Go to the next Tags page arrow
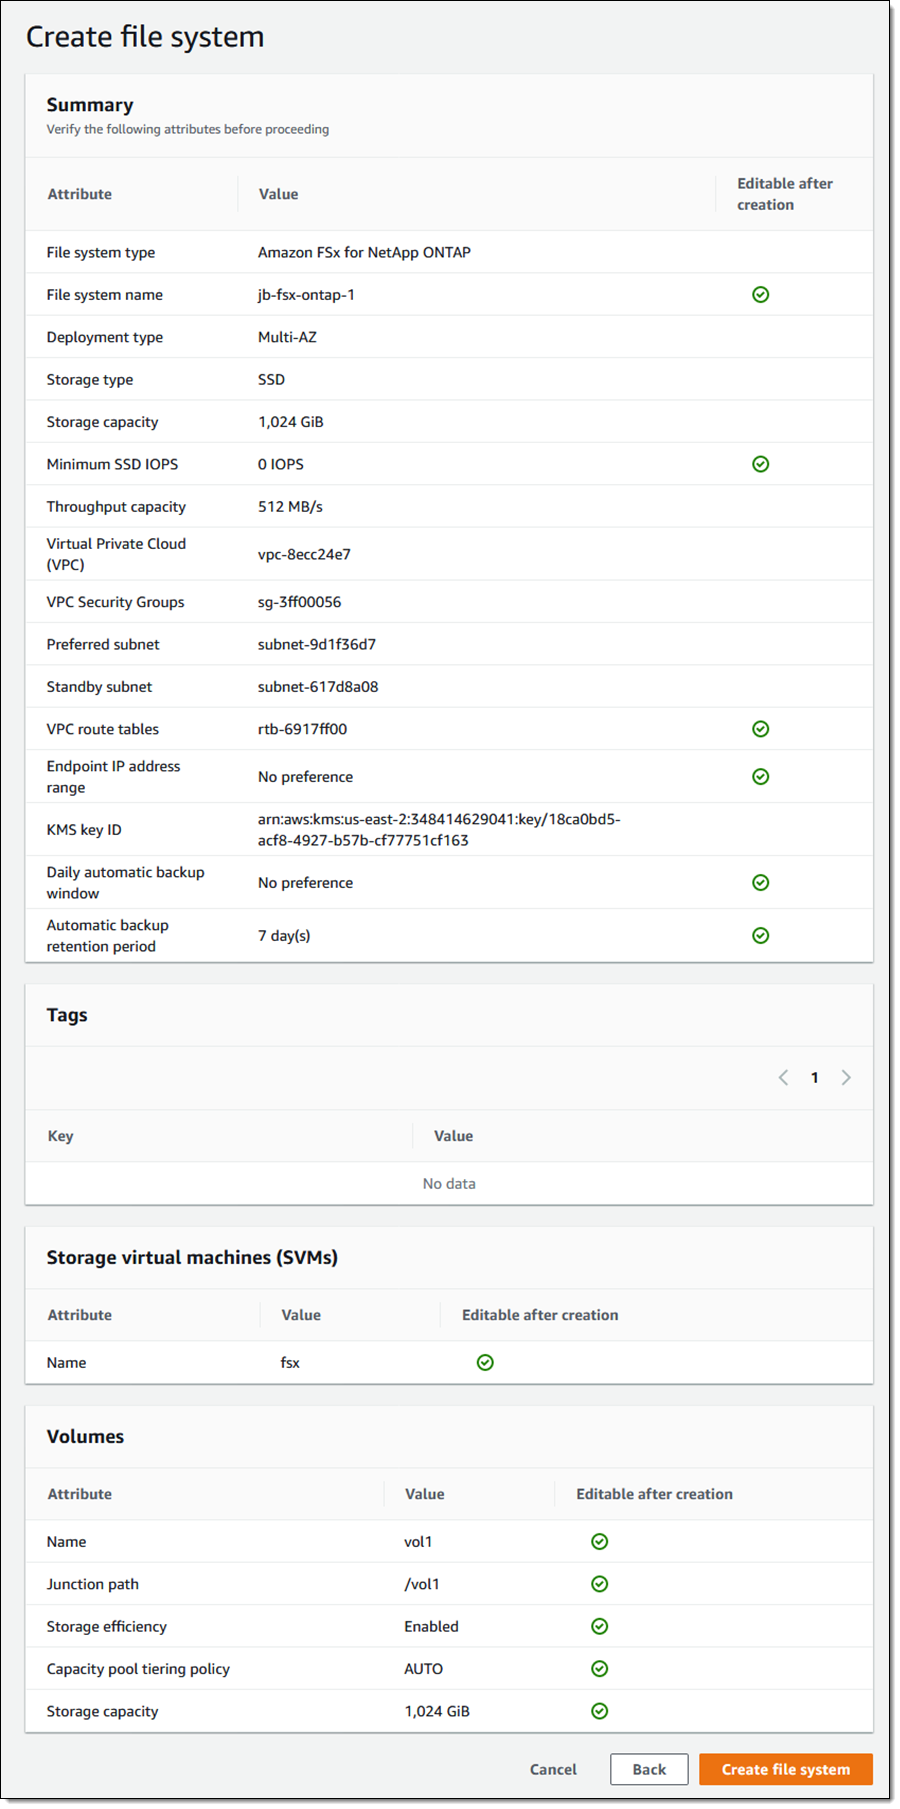Image resolution: width=900 pixels, height=1809 pixels. [x=846, y=1078]
